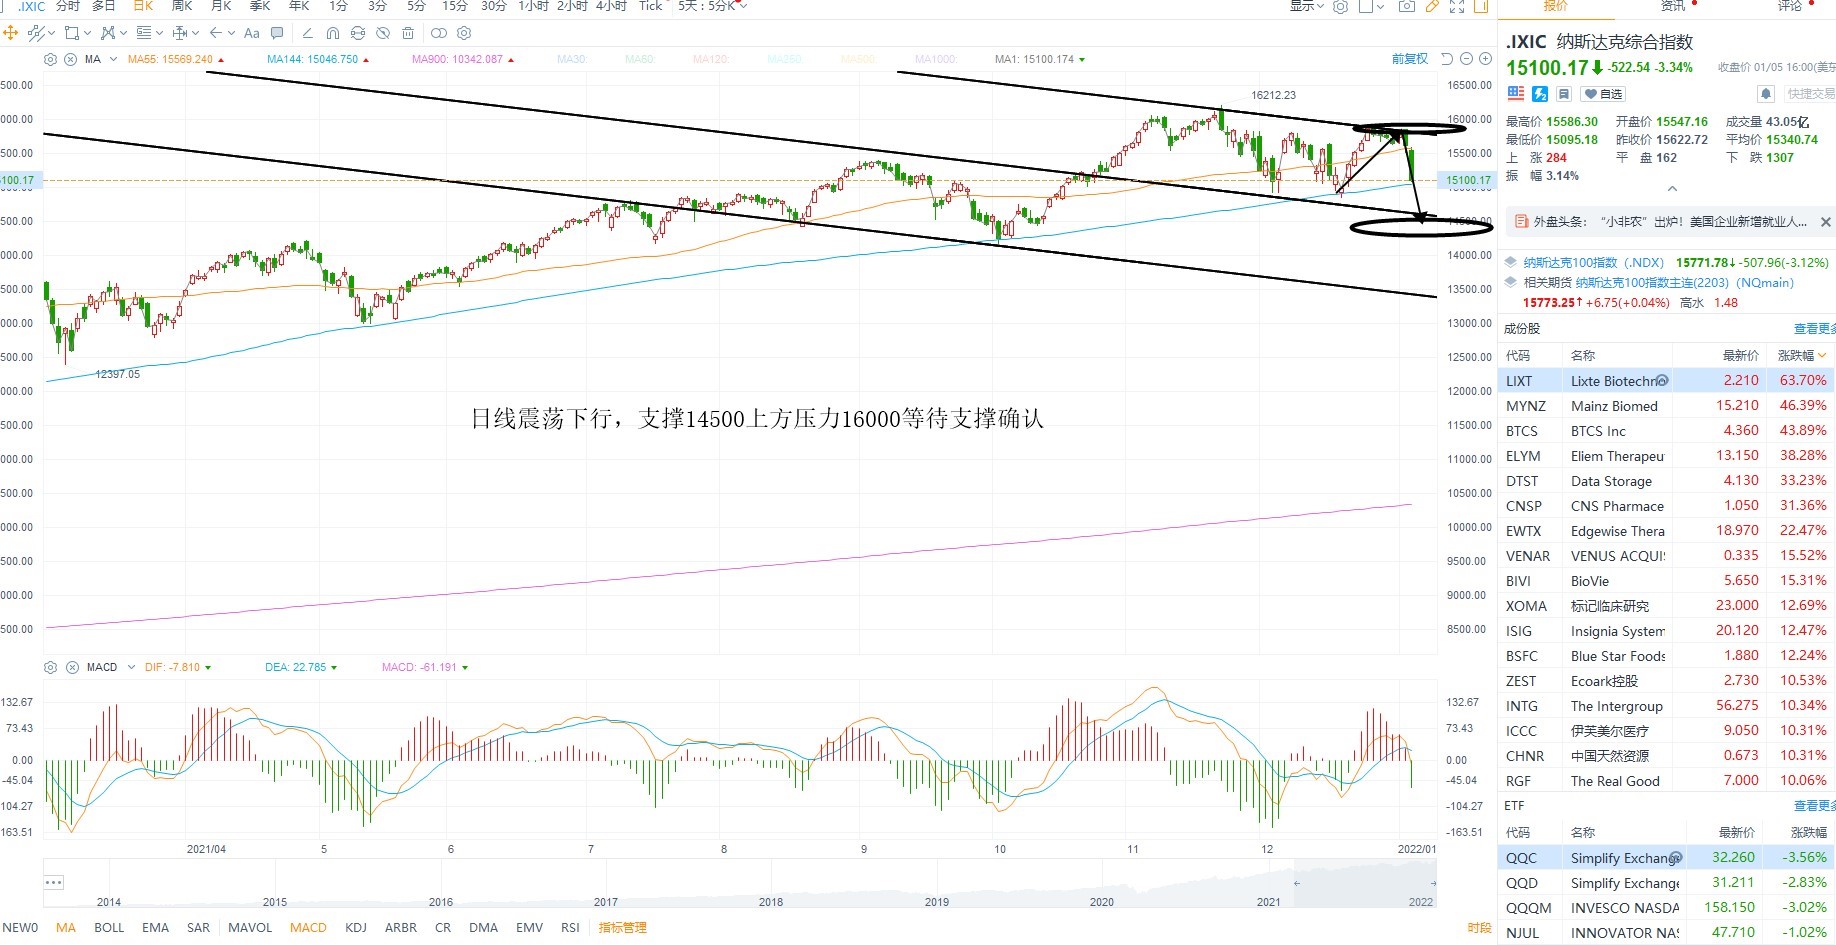Viewport: 1836px width, 945px height.
Task: Click the blue lightning Level 2 icon
Action: [1540, 94]
